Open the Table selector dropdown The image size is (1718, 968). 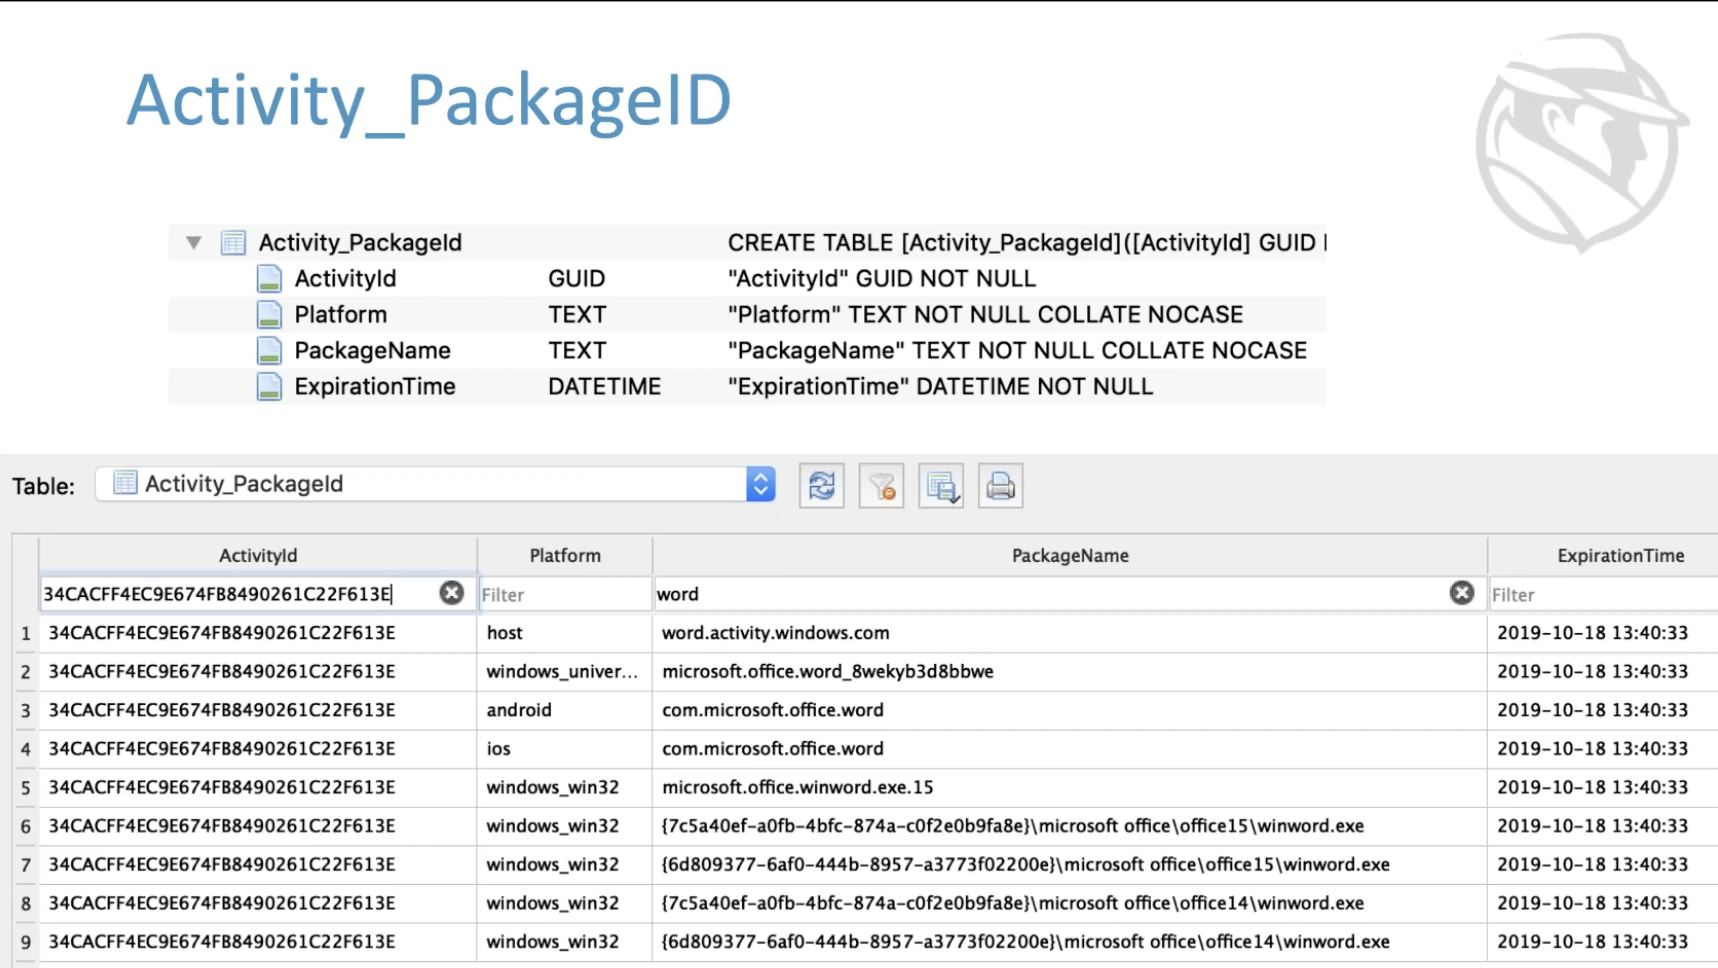pyautogui.click(x=760, y=485)
